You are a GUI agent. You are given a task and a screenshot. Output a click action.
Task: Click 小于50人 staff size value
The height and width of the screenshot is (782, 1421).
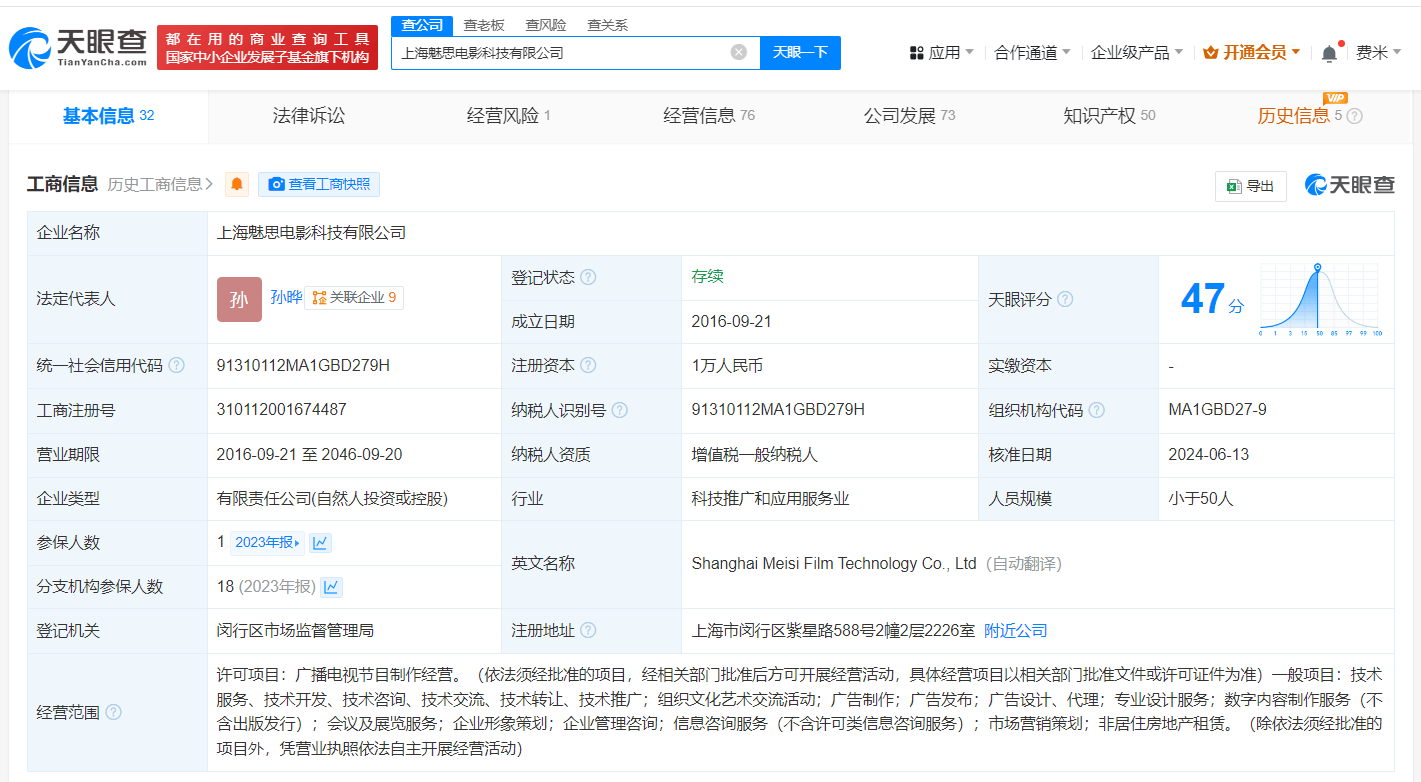(x=1201, y=498)
